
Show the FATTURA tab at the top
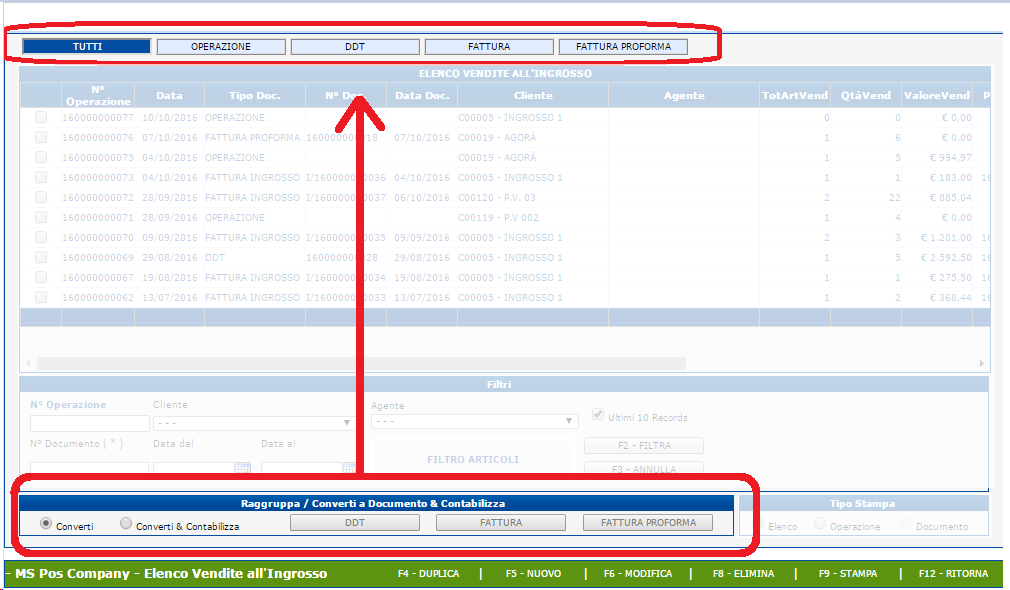click(489, 46)
